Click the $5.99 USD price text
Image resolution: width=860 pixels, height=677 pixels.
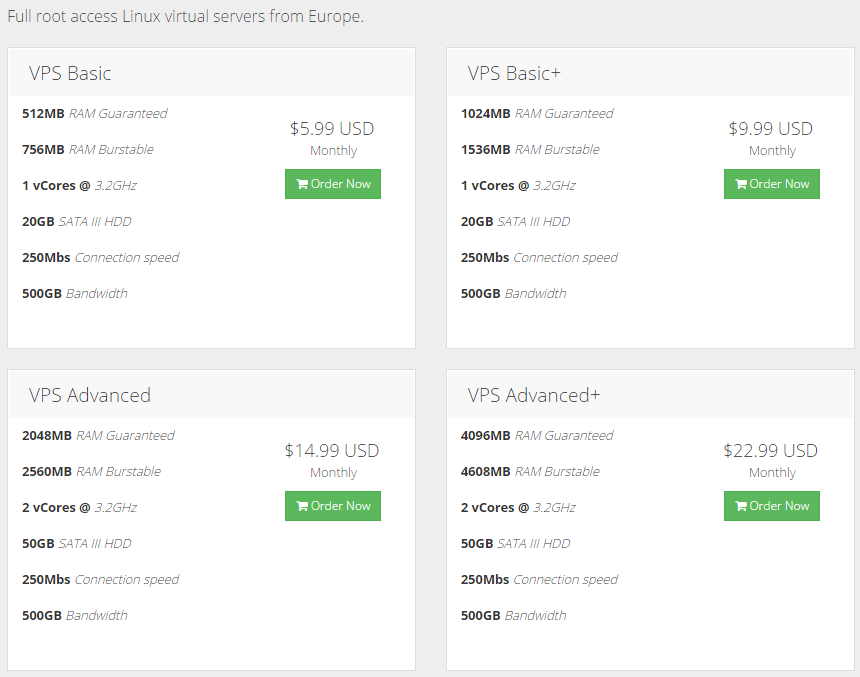pos(332,128)
